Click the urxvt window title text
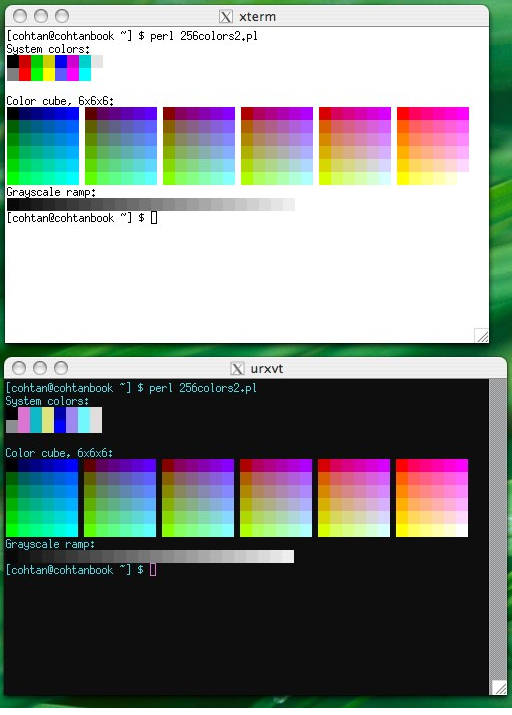 [267, 368]
